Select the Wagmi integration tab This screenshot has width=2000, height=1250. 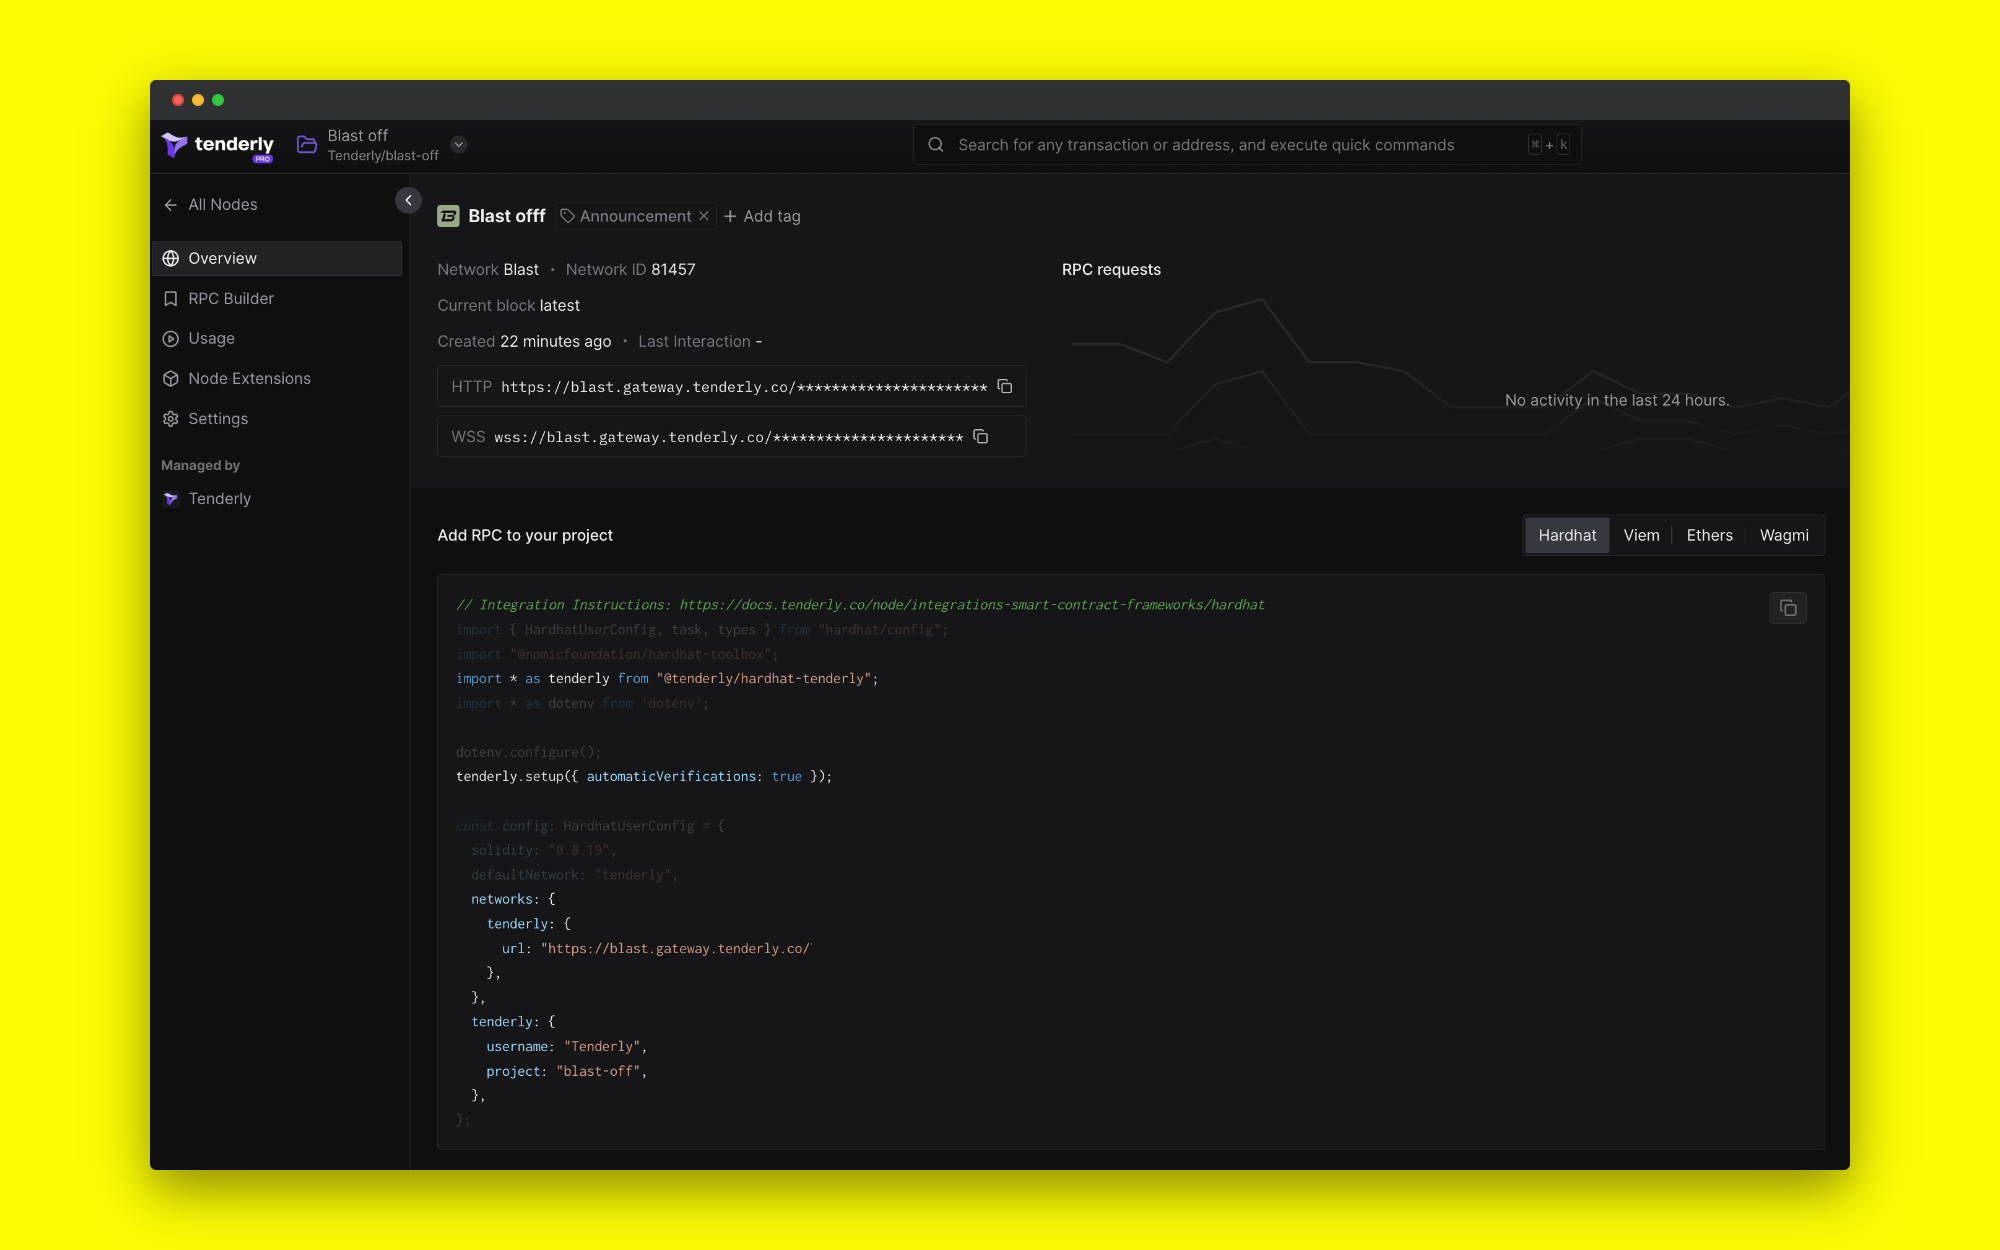point(1783,535)
